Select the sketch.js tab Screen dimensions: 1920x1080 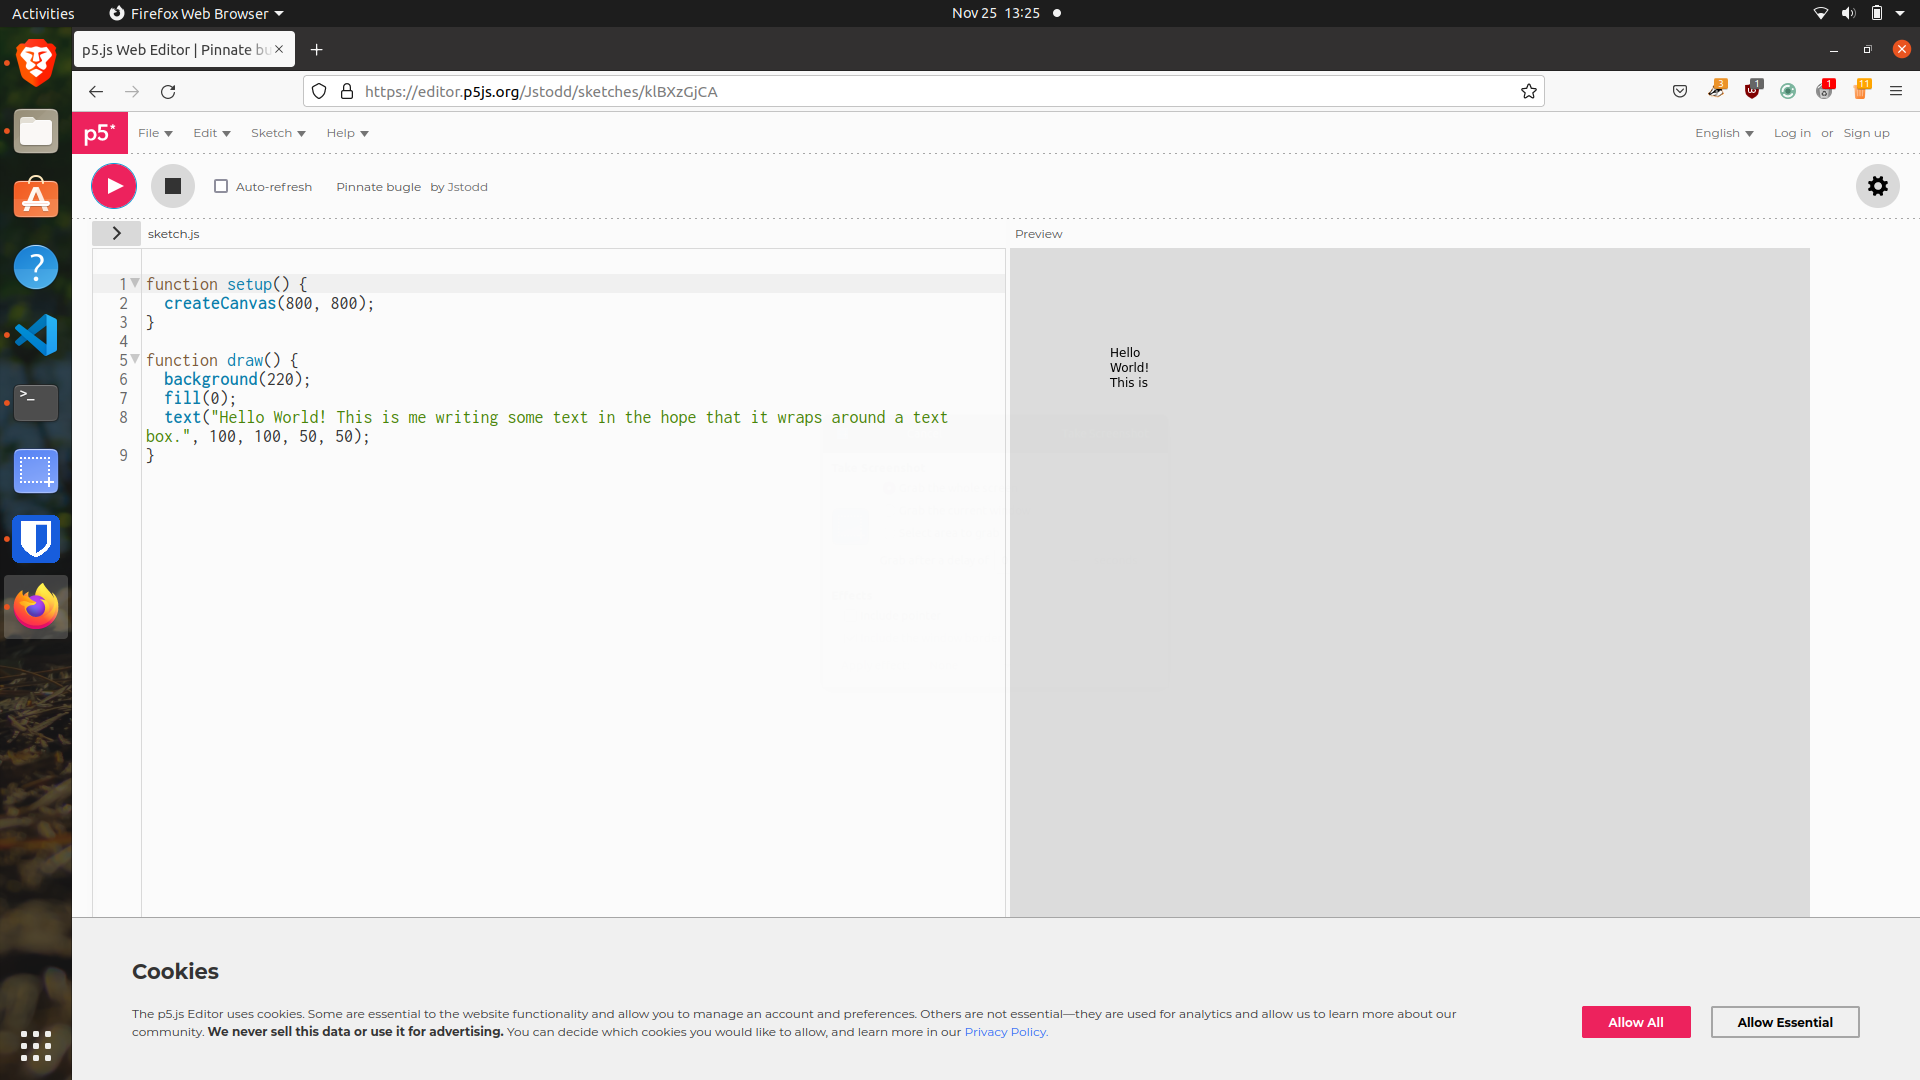(x=173, y=233)
